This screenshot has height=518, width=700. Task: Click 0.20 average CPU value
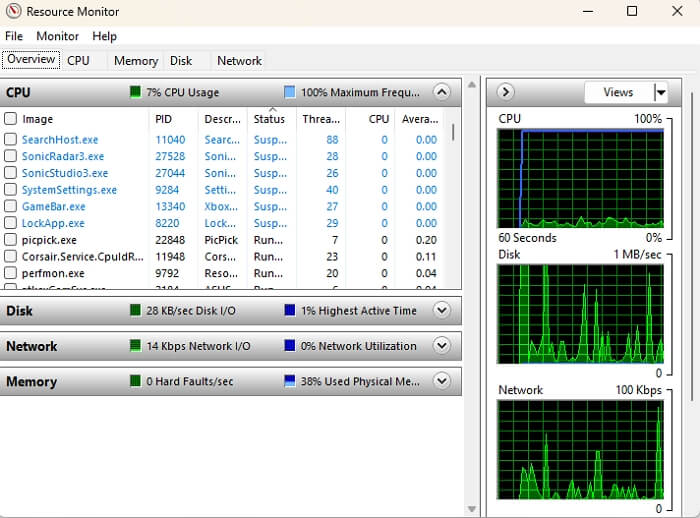click(426, 240)
